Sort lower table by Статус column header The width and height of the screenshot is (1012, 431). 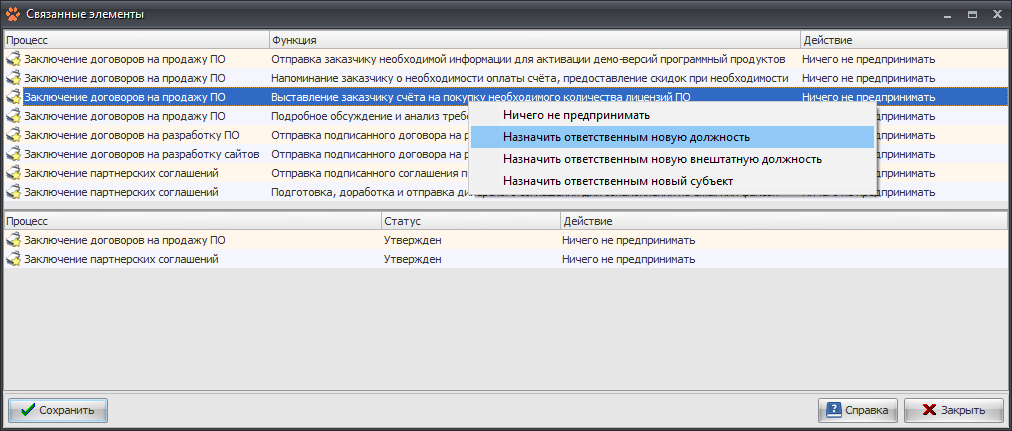[469, 220]
